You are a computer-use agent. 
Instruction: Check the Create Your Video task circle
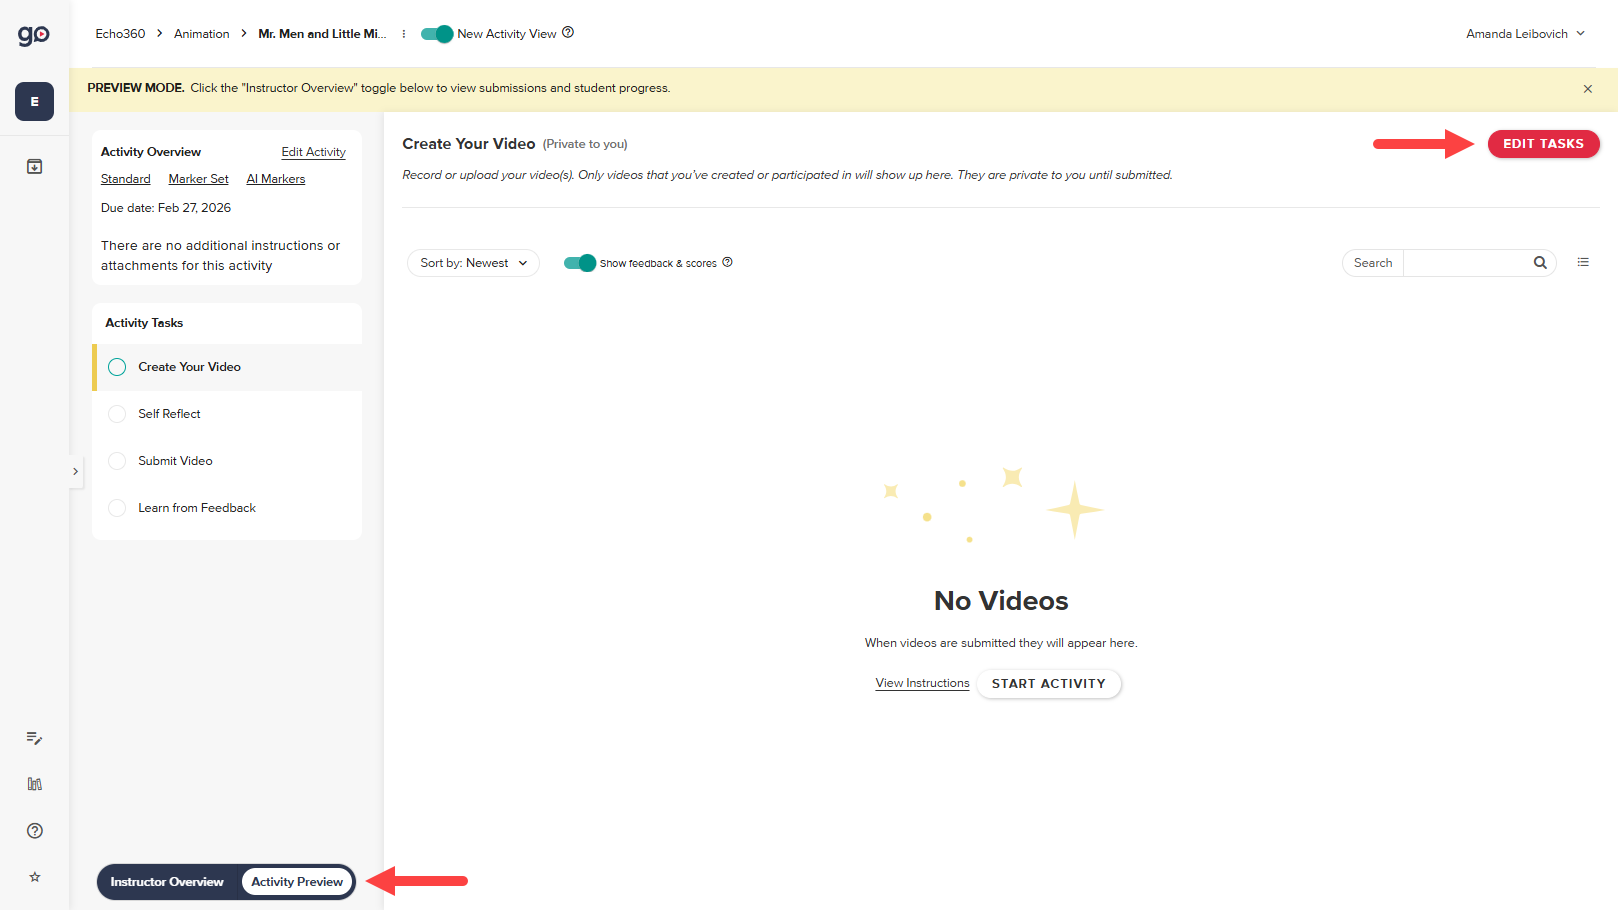pyautogui.click(x=117, y=367)
